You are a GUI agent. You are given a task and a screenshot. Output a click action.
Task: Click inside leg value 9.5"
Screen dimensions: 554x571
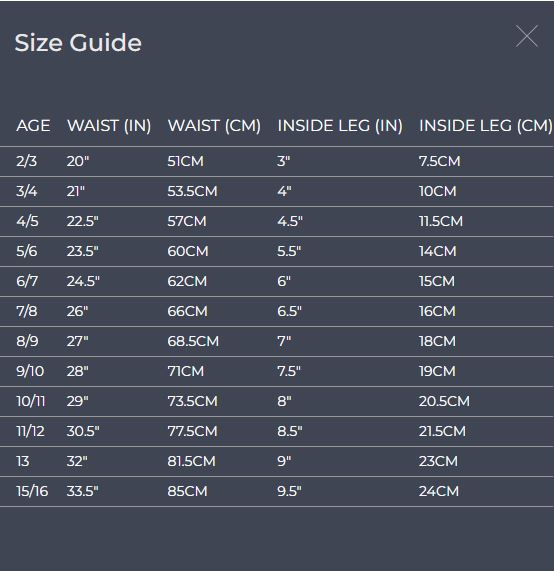pos(290,491)
